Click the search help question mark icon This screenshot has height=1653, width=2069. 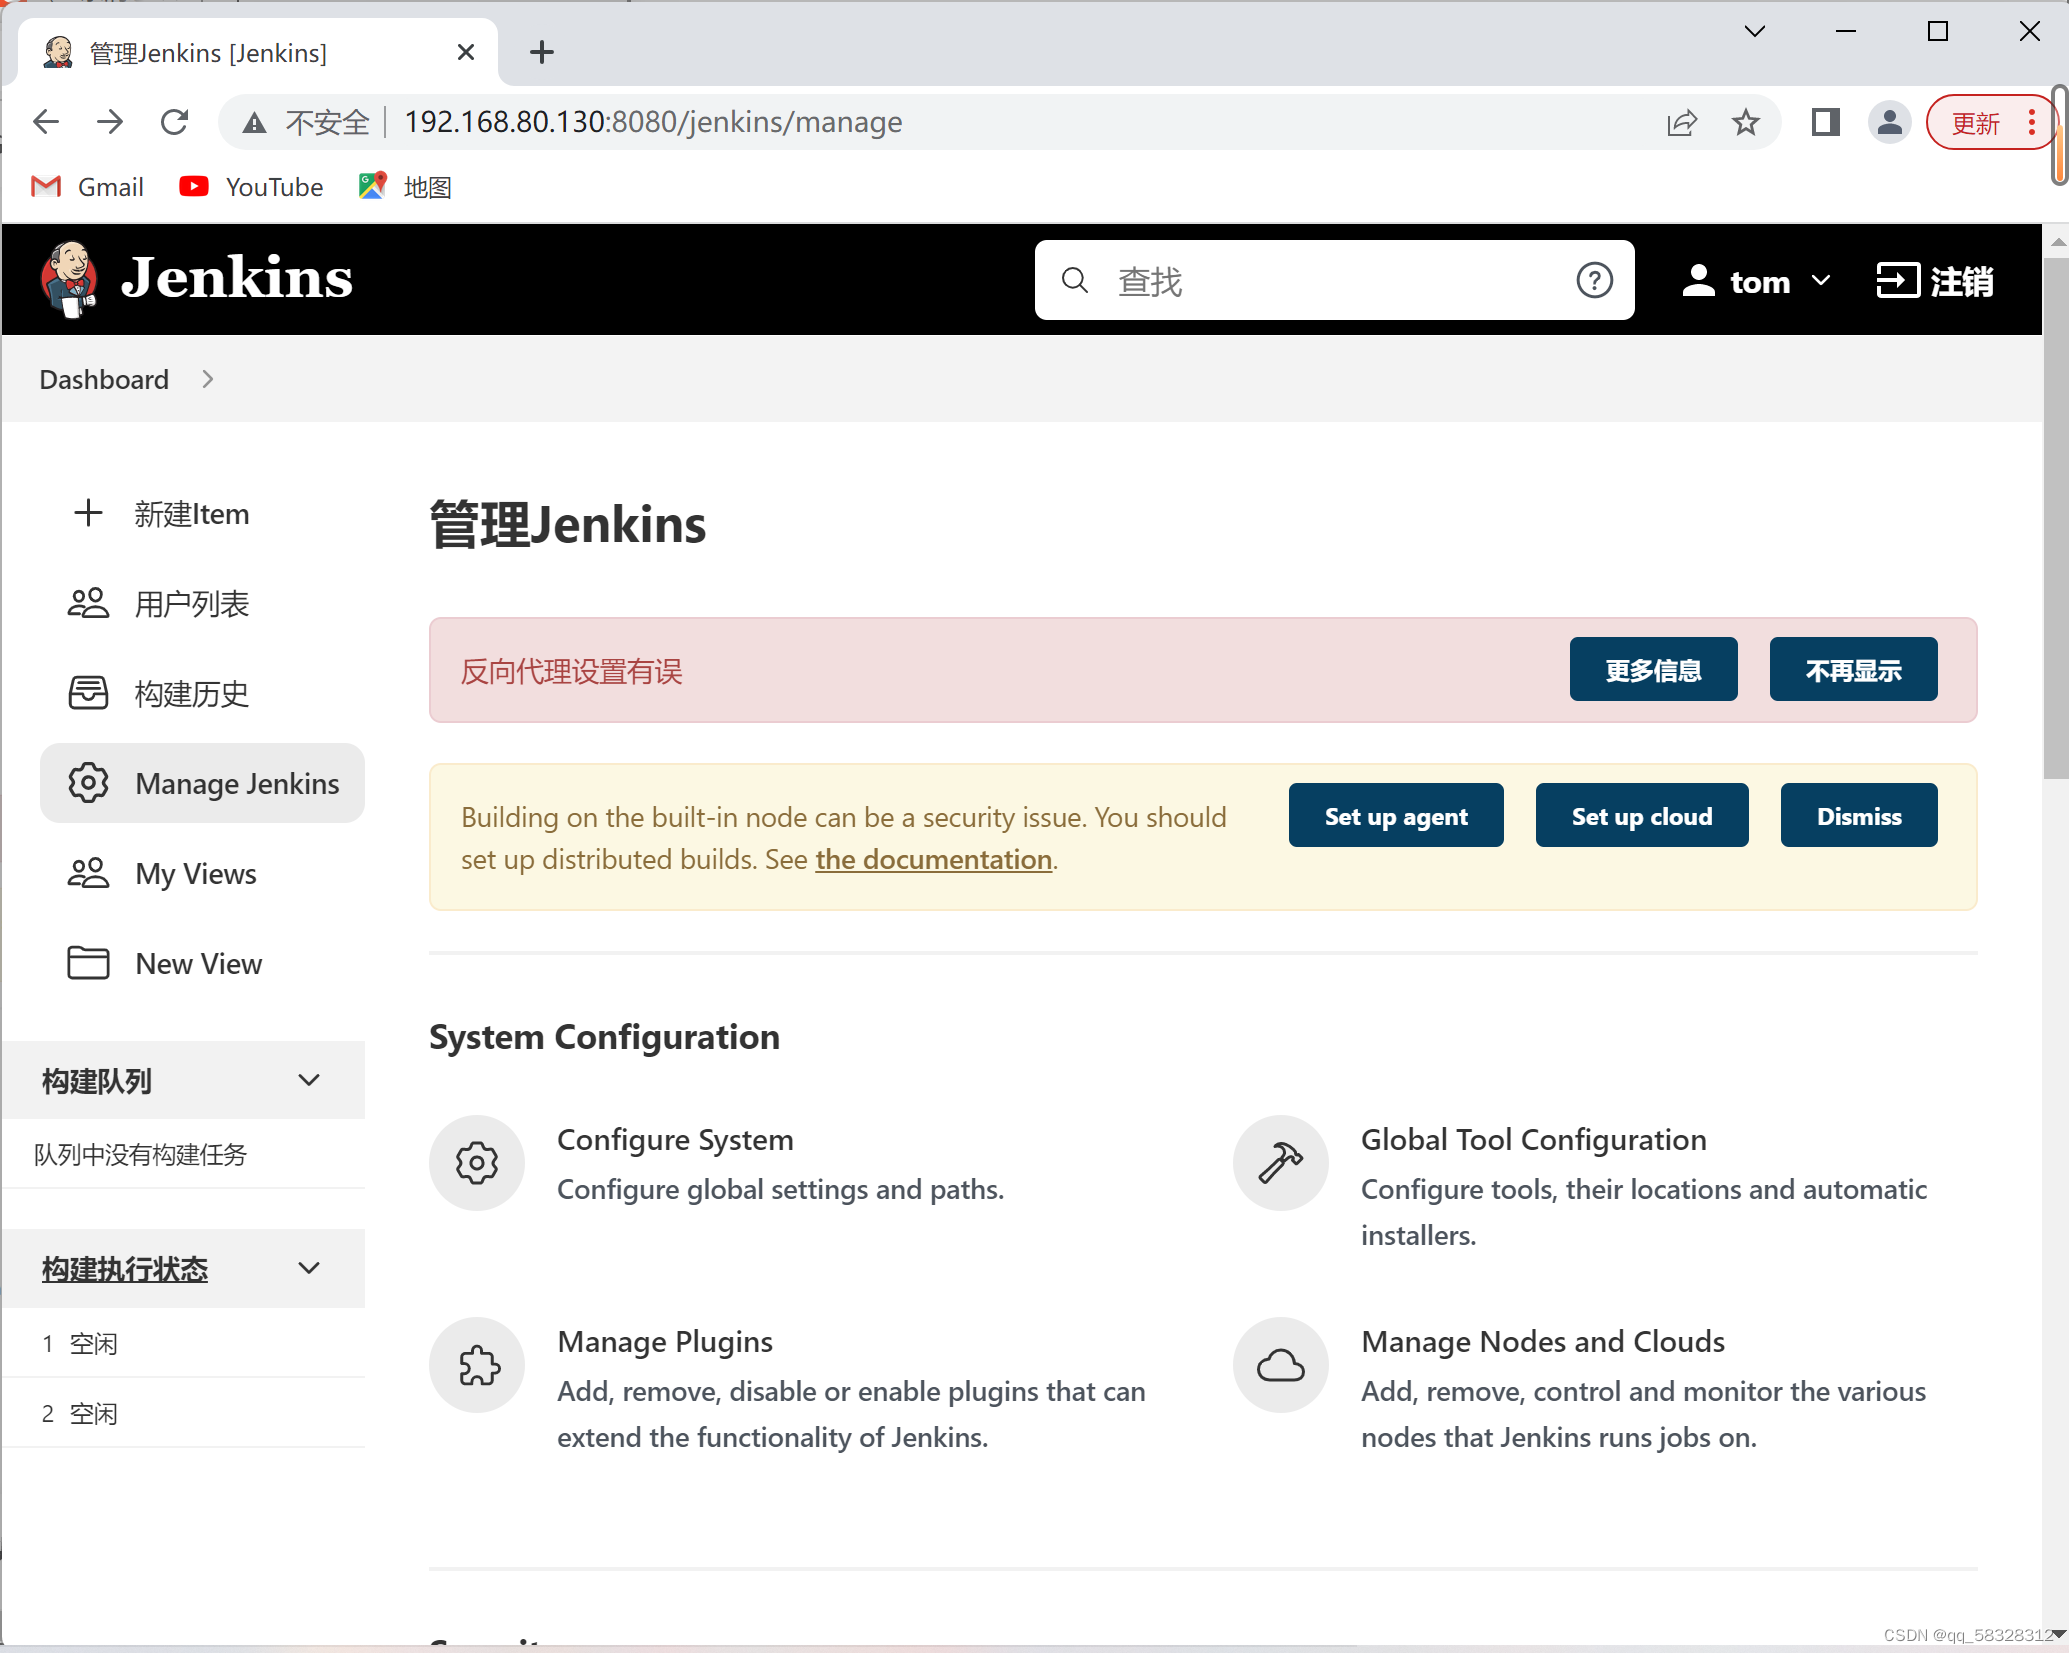tap(1594, 281)
